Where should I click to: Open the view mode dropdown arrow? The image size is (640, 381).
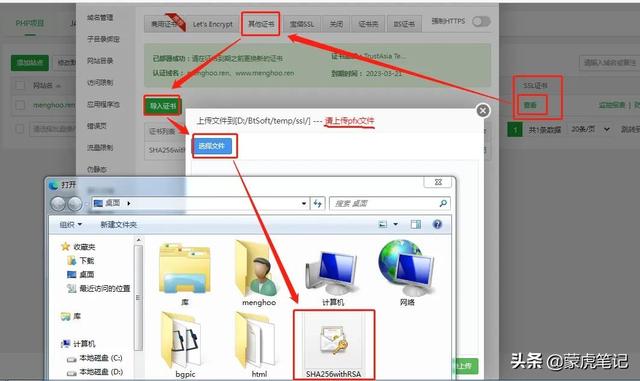pyautogui.click(x=395, y=224)
